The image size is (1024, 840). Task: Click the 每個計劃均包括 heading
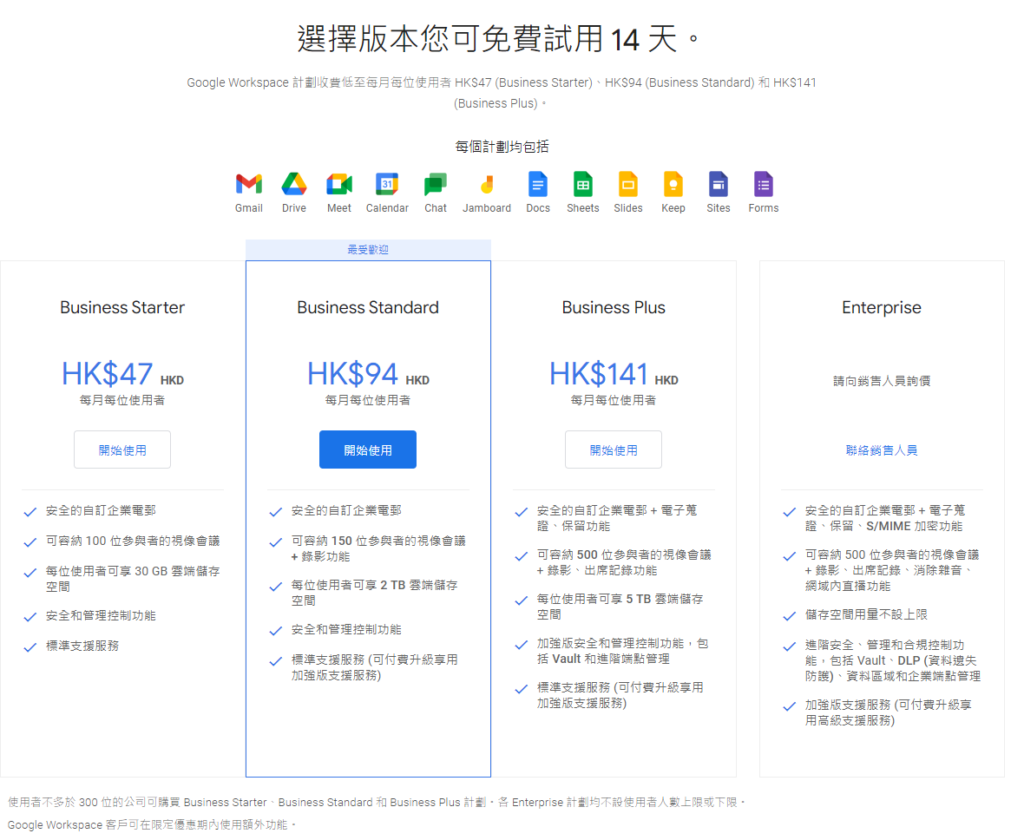(x=502, y=146)
